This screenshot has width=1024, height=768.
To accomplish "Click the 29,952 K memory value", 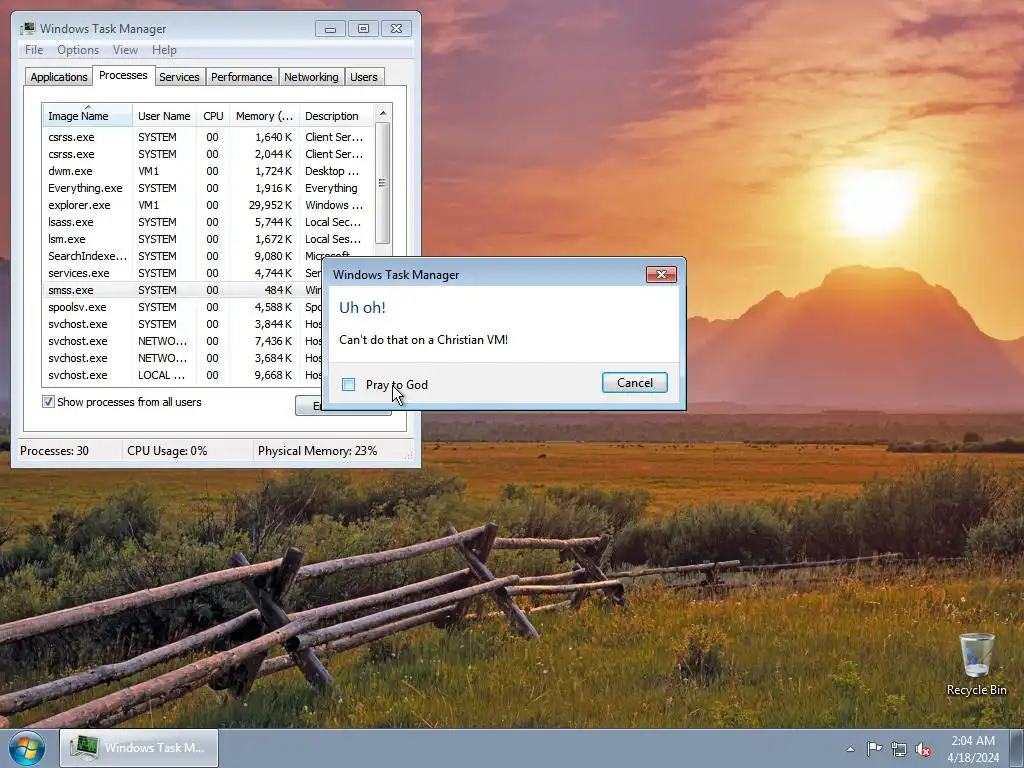I will 270,205.
